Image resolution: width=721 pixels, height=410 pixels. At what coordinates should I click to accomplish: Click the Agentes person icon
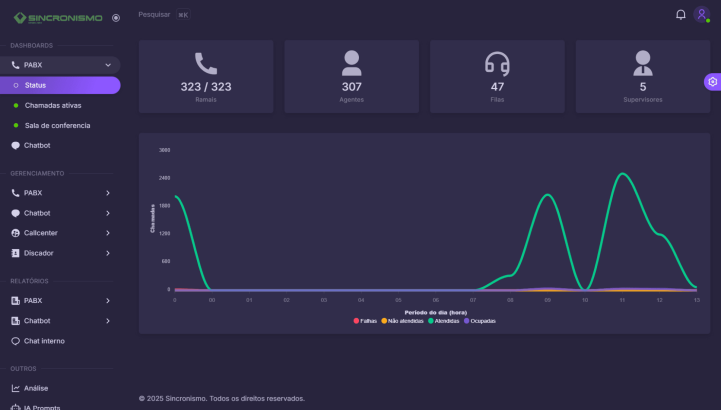[x=351, y=64]
